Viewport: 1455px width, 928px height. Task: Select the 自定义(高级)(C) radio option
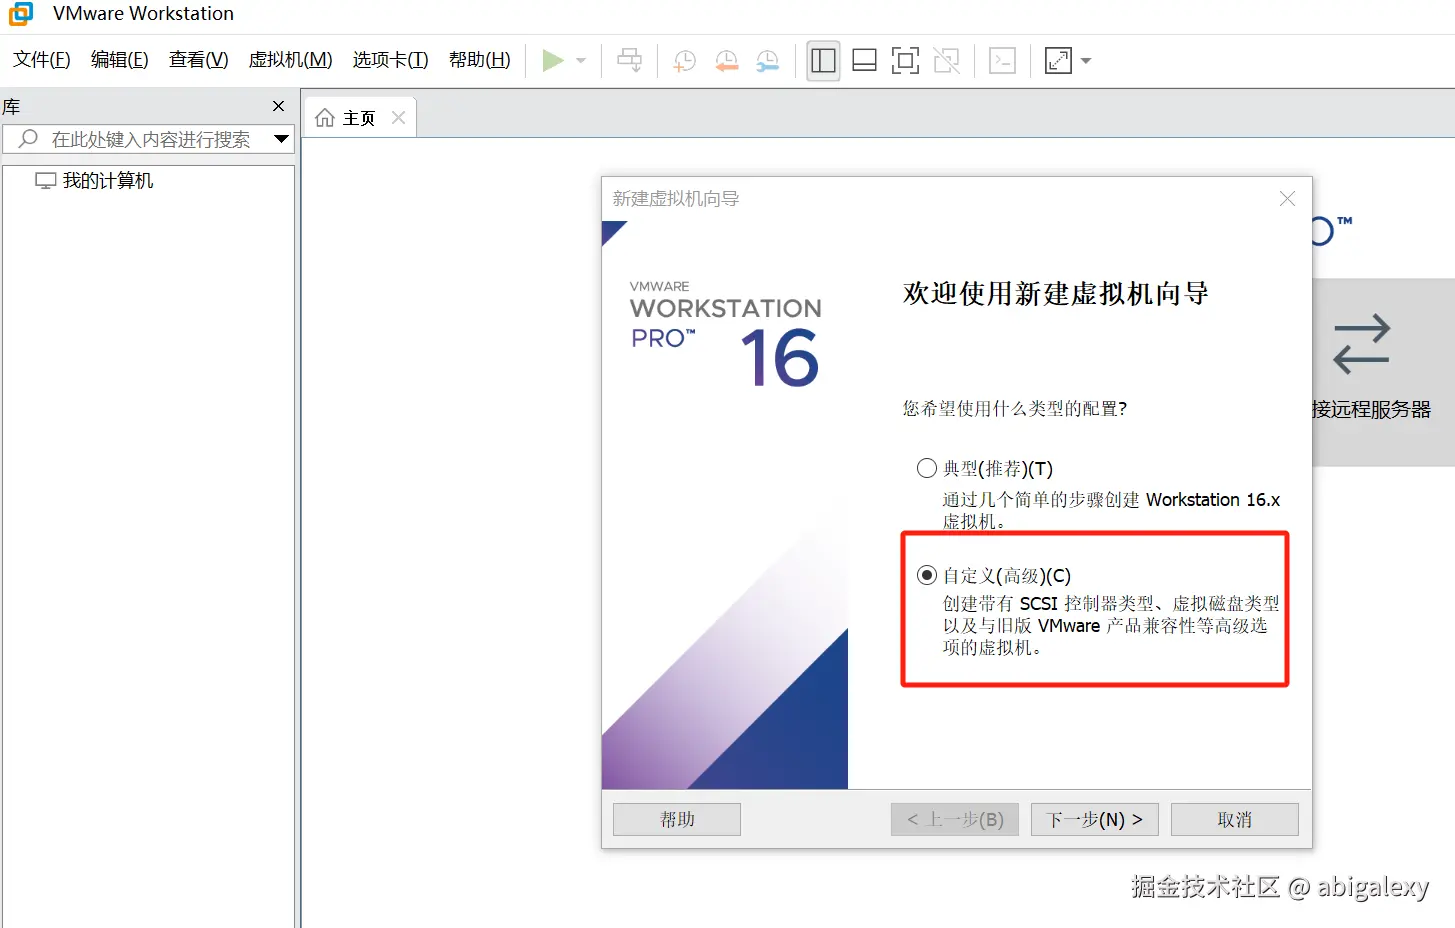click(925, 574)
